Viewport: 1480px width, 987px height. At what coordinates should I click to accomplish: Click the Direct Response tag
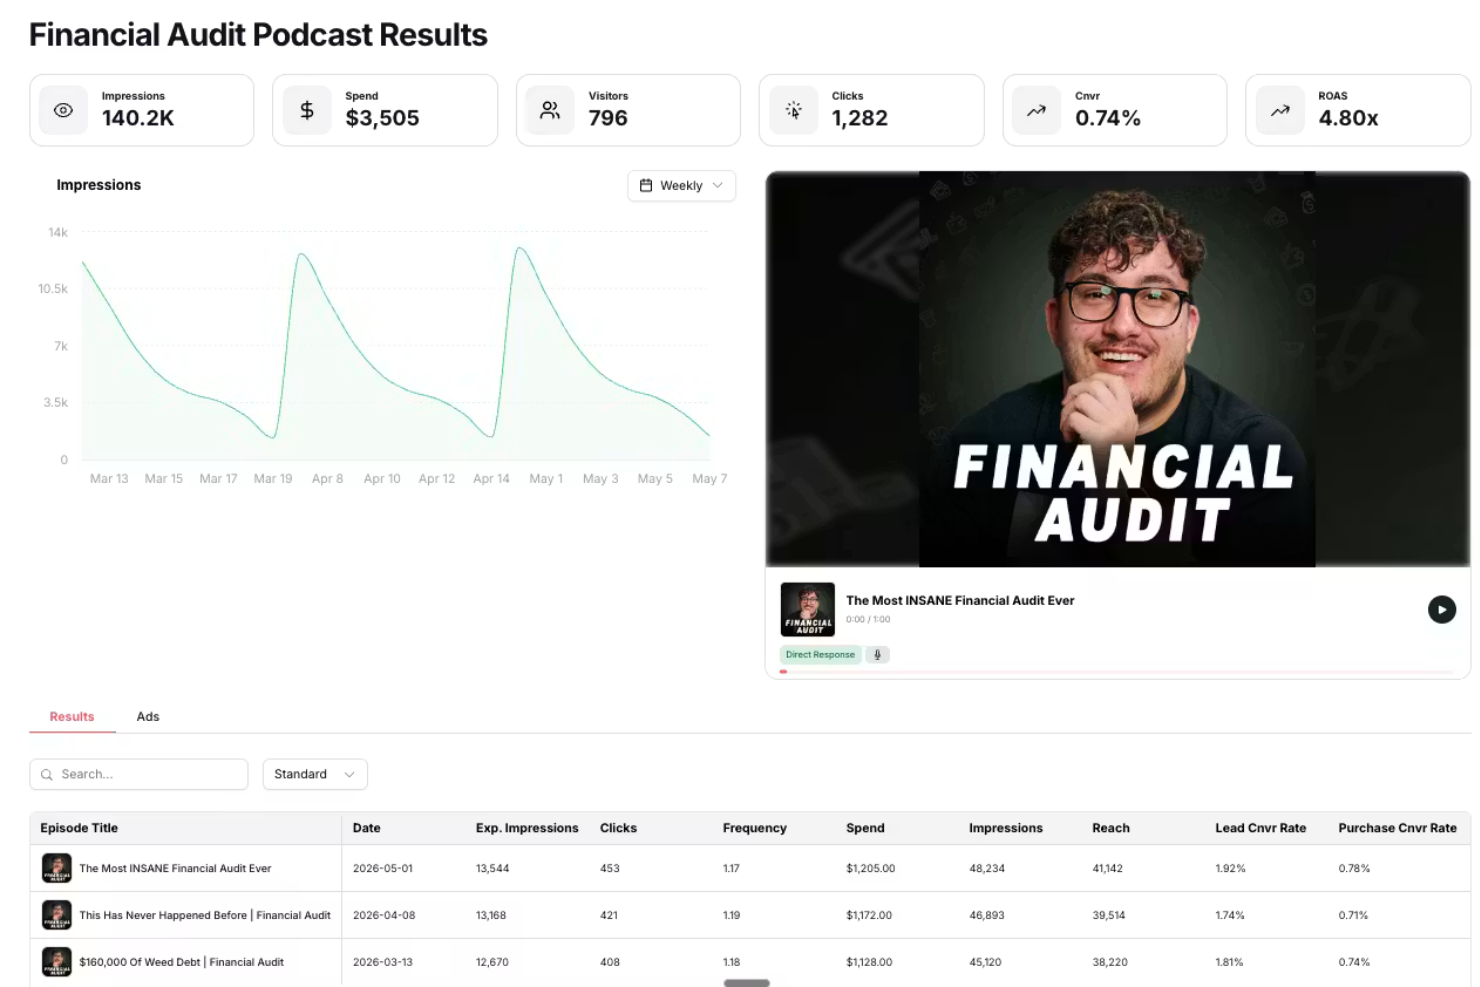point(820,655)
